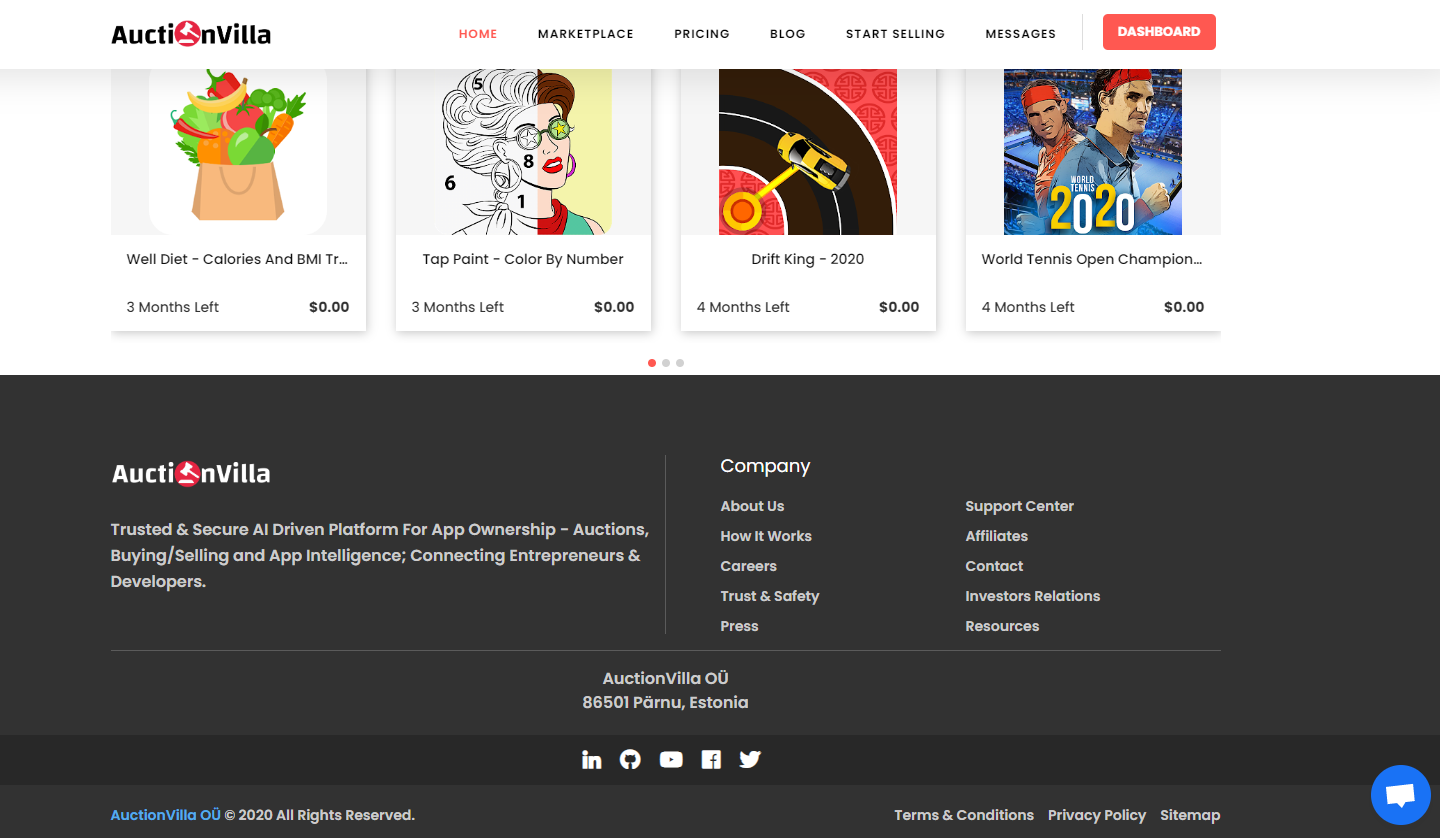The image size is (1440, 838).
Task: Open the Privacy Policy link
Action: pos(1097,815)
